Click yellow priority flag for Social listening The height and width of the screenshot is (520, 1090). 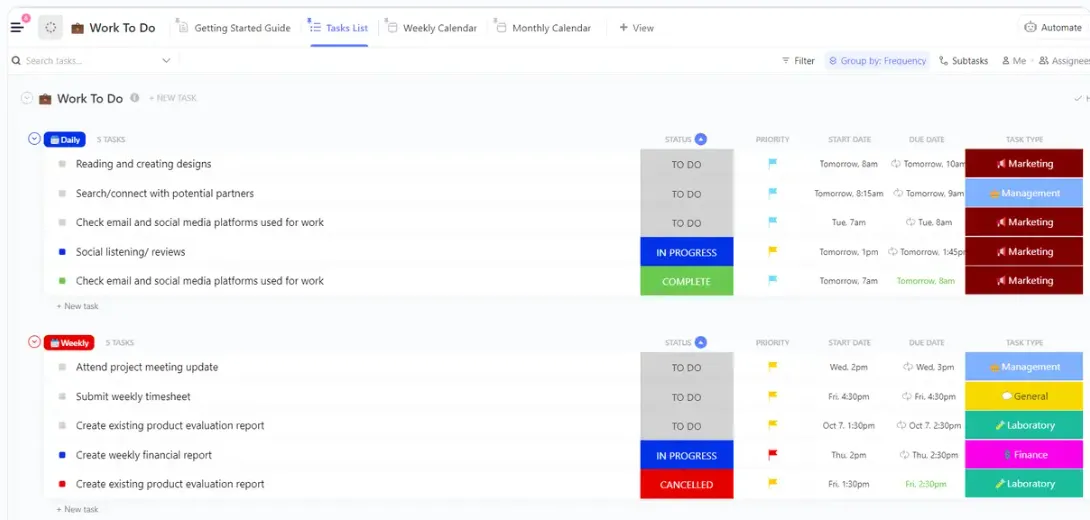(x=772, y=252)
